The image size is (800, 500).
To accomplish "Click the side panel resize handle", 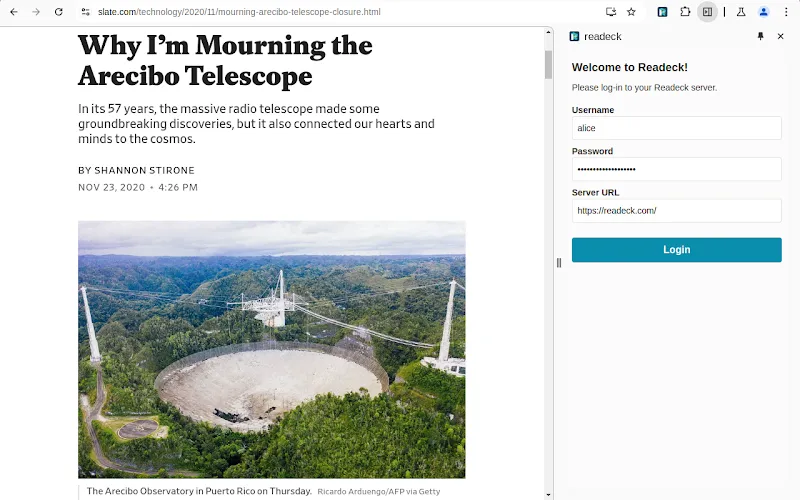I will pos(559,263).
